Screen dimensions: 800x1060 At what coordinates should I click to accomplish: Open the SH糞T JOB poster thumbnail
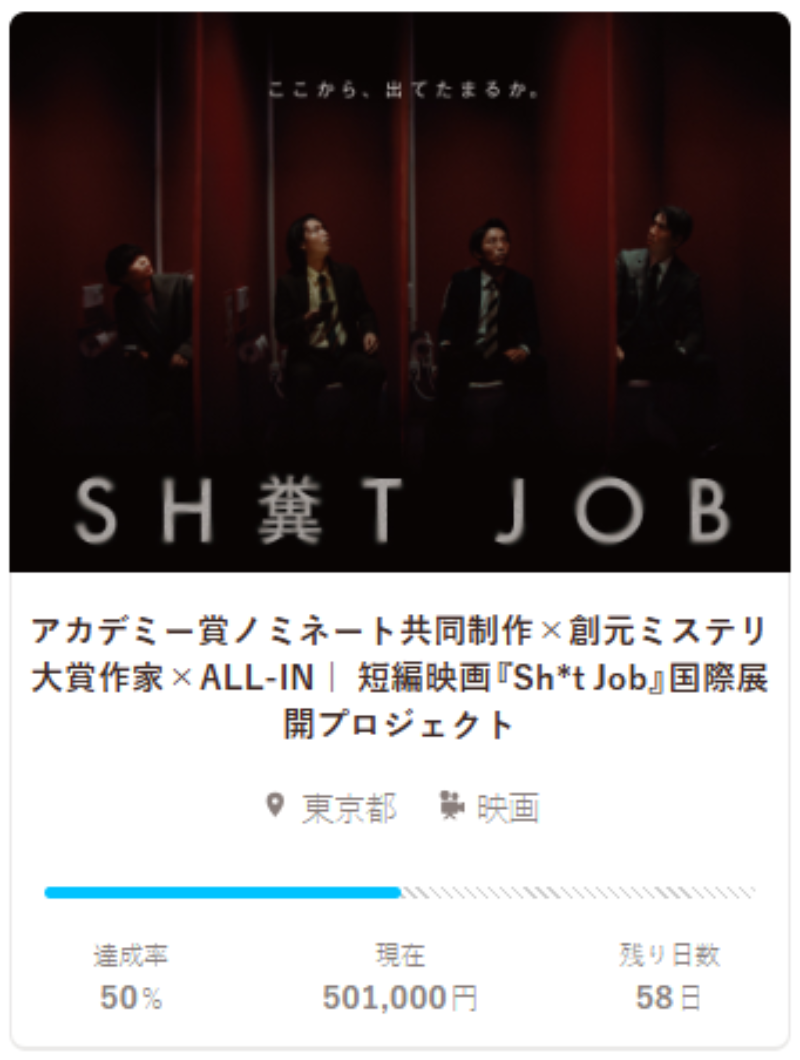[400, 292]
